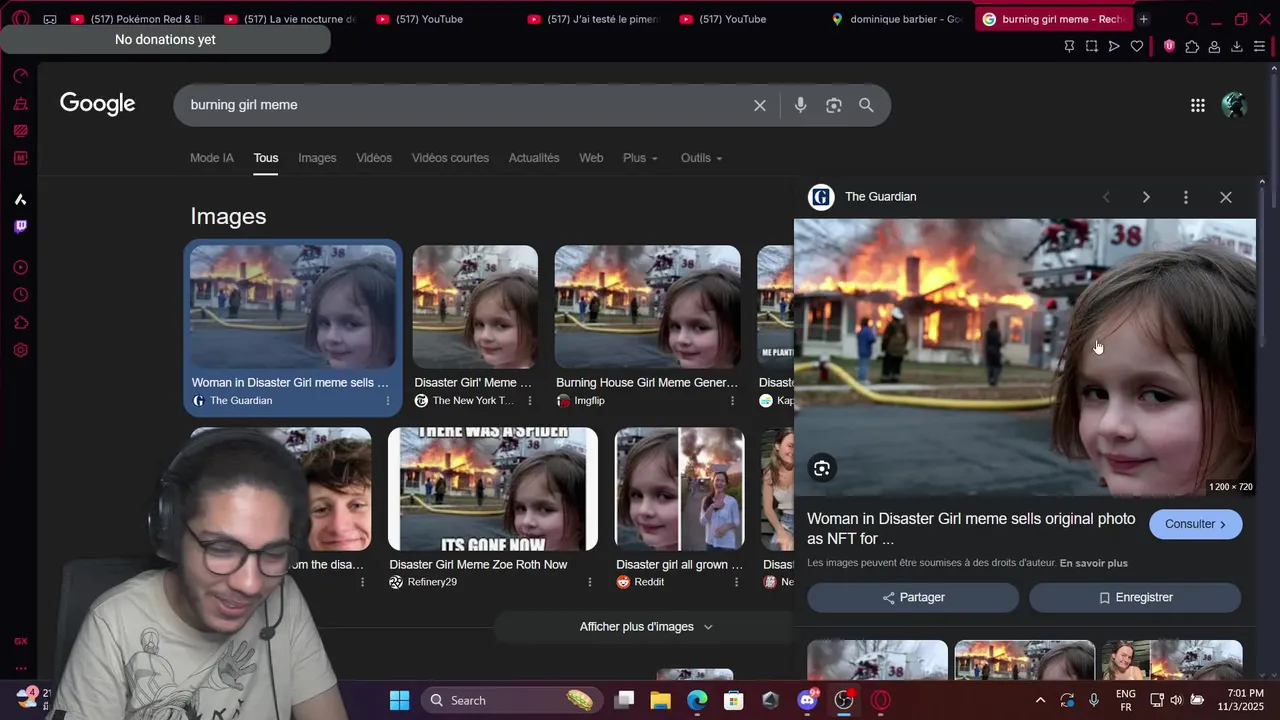Viewport: 1280px width, 720px height.
Task: Click the large Disaster Girl preview image
Action: (1024, 357)
